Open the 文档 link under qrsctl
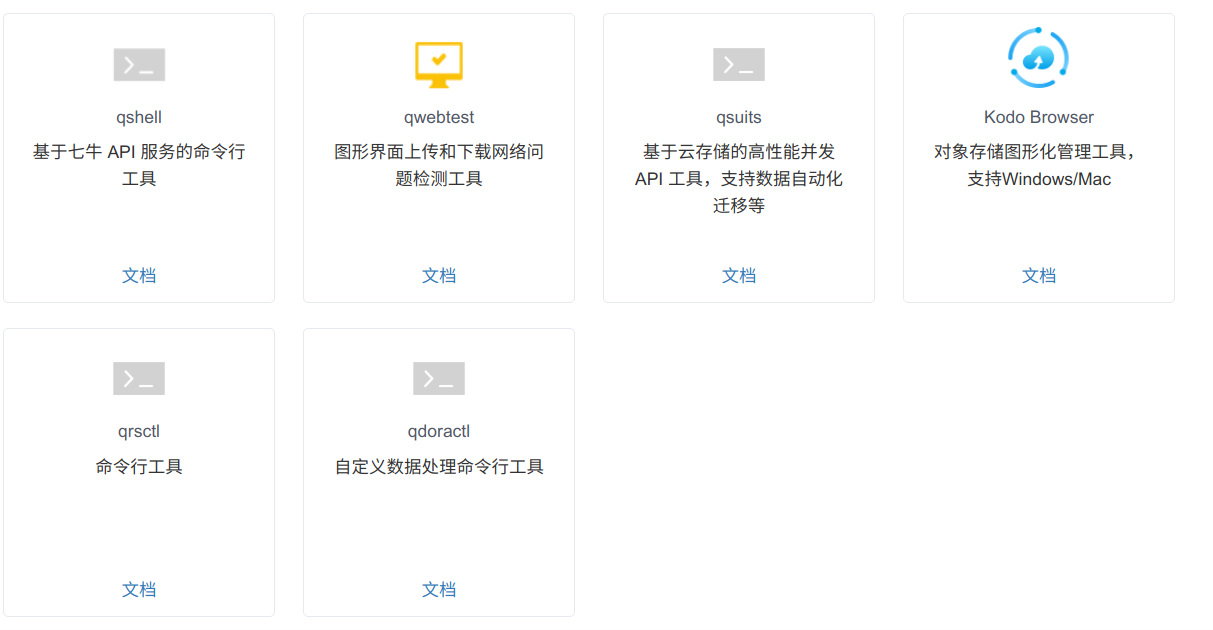 139,590
